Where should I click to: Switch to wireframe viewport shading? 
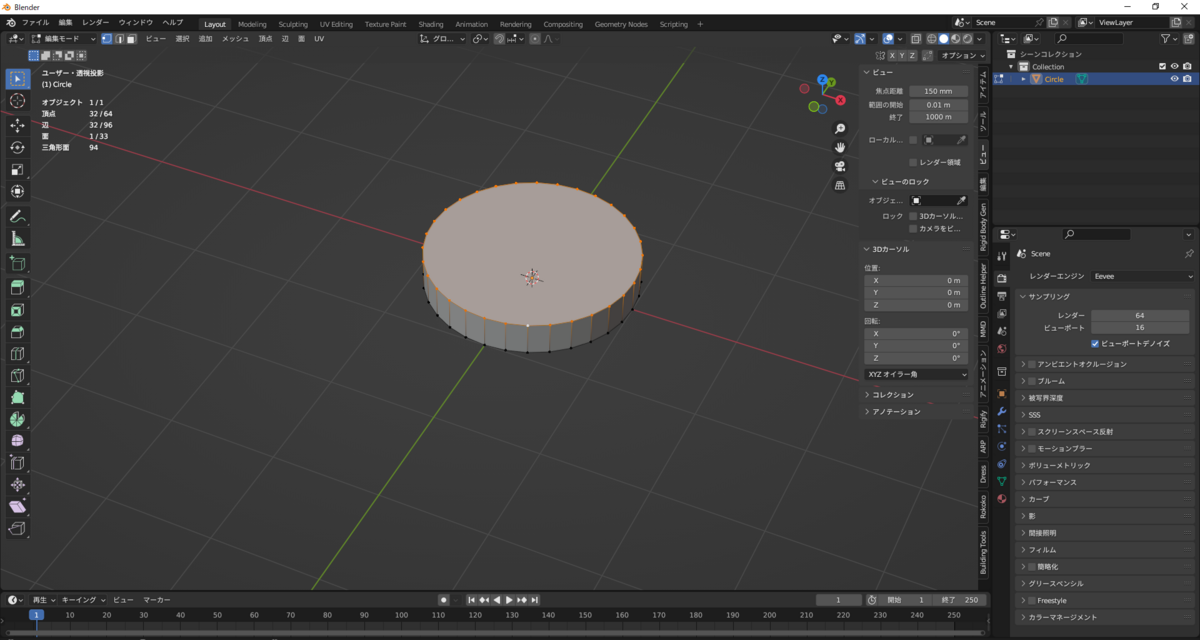point(930,39)
